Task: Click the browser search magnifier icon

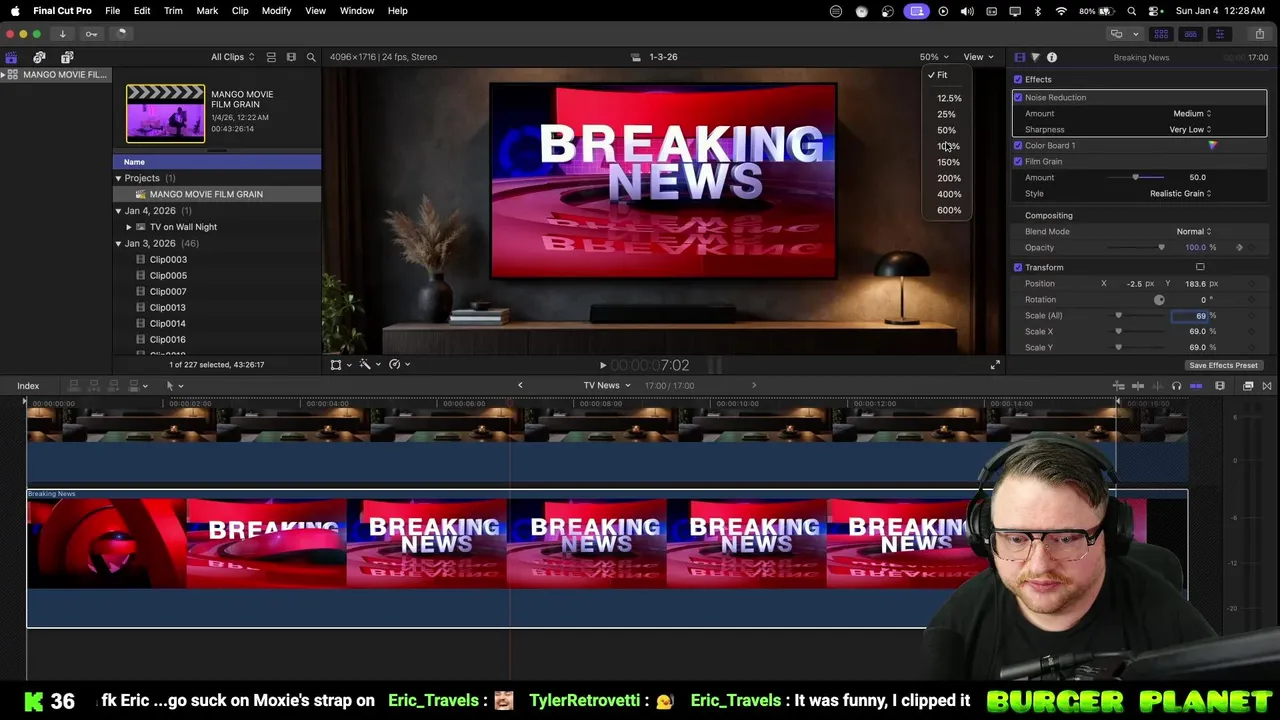Action: tap(311, 57)
